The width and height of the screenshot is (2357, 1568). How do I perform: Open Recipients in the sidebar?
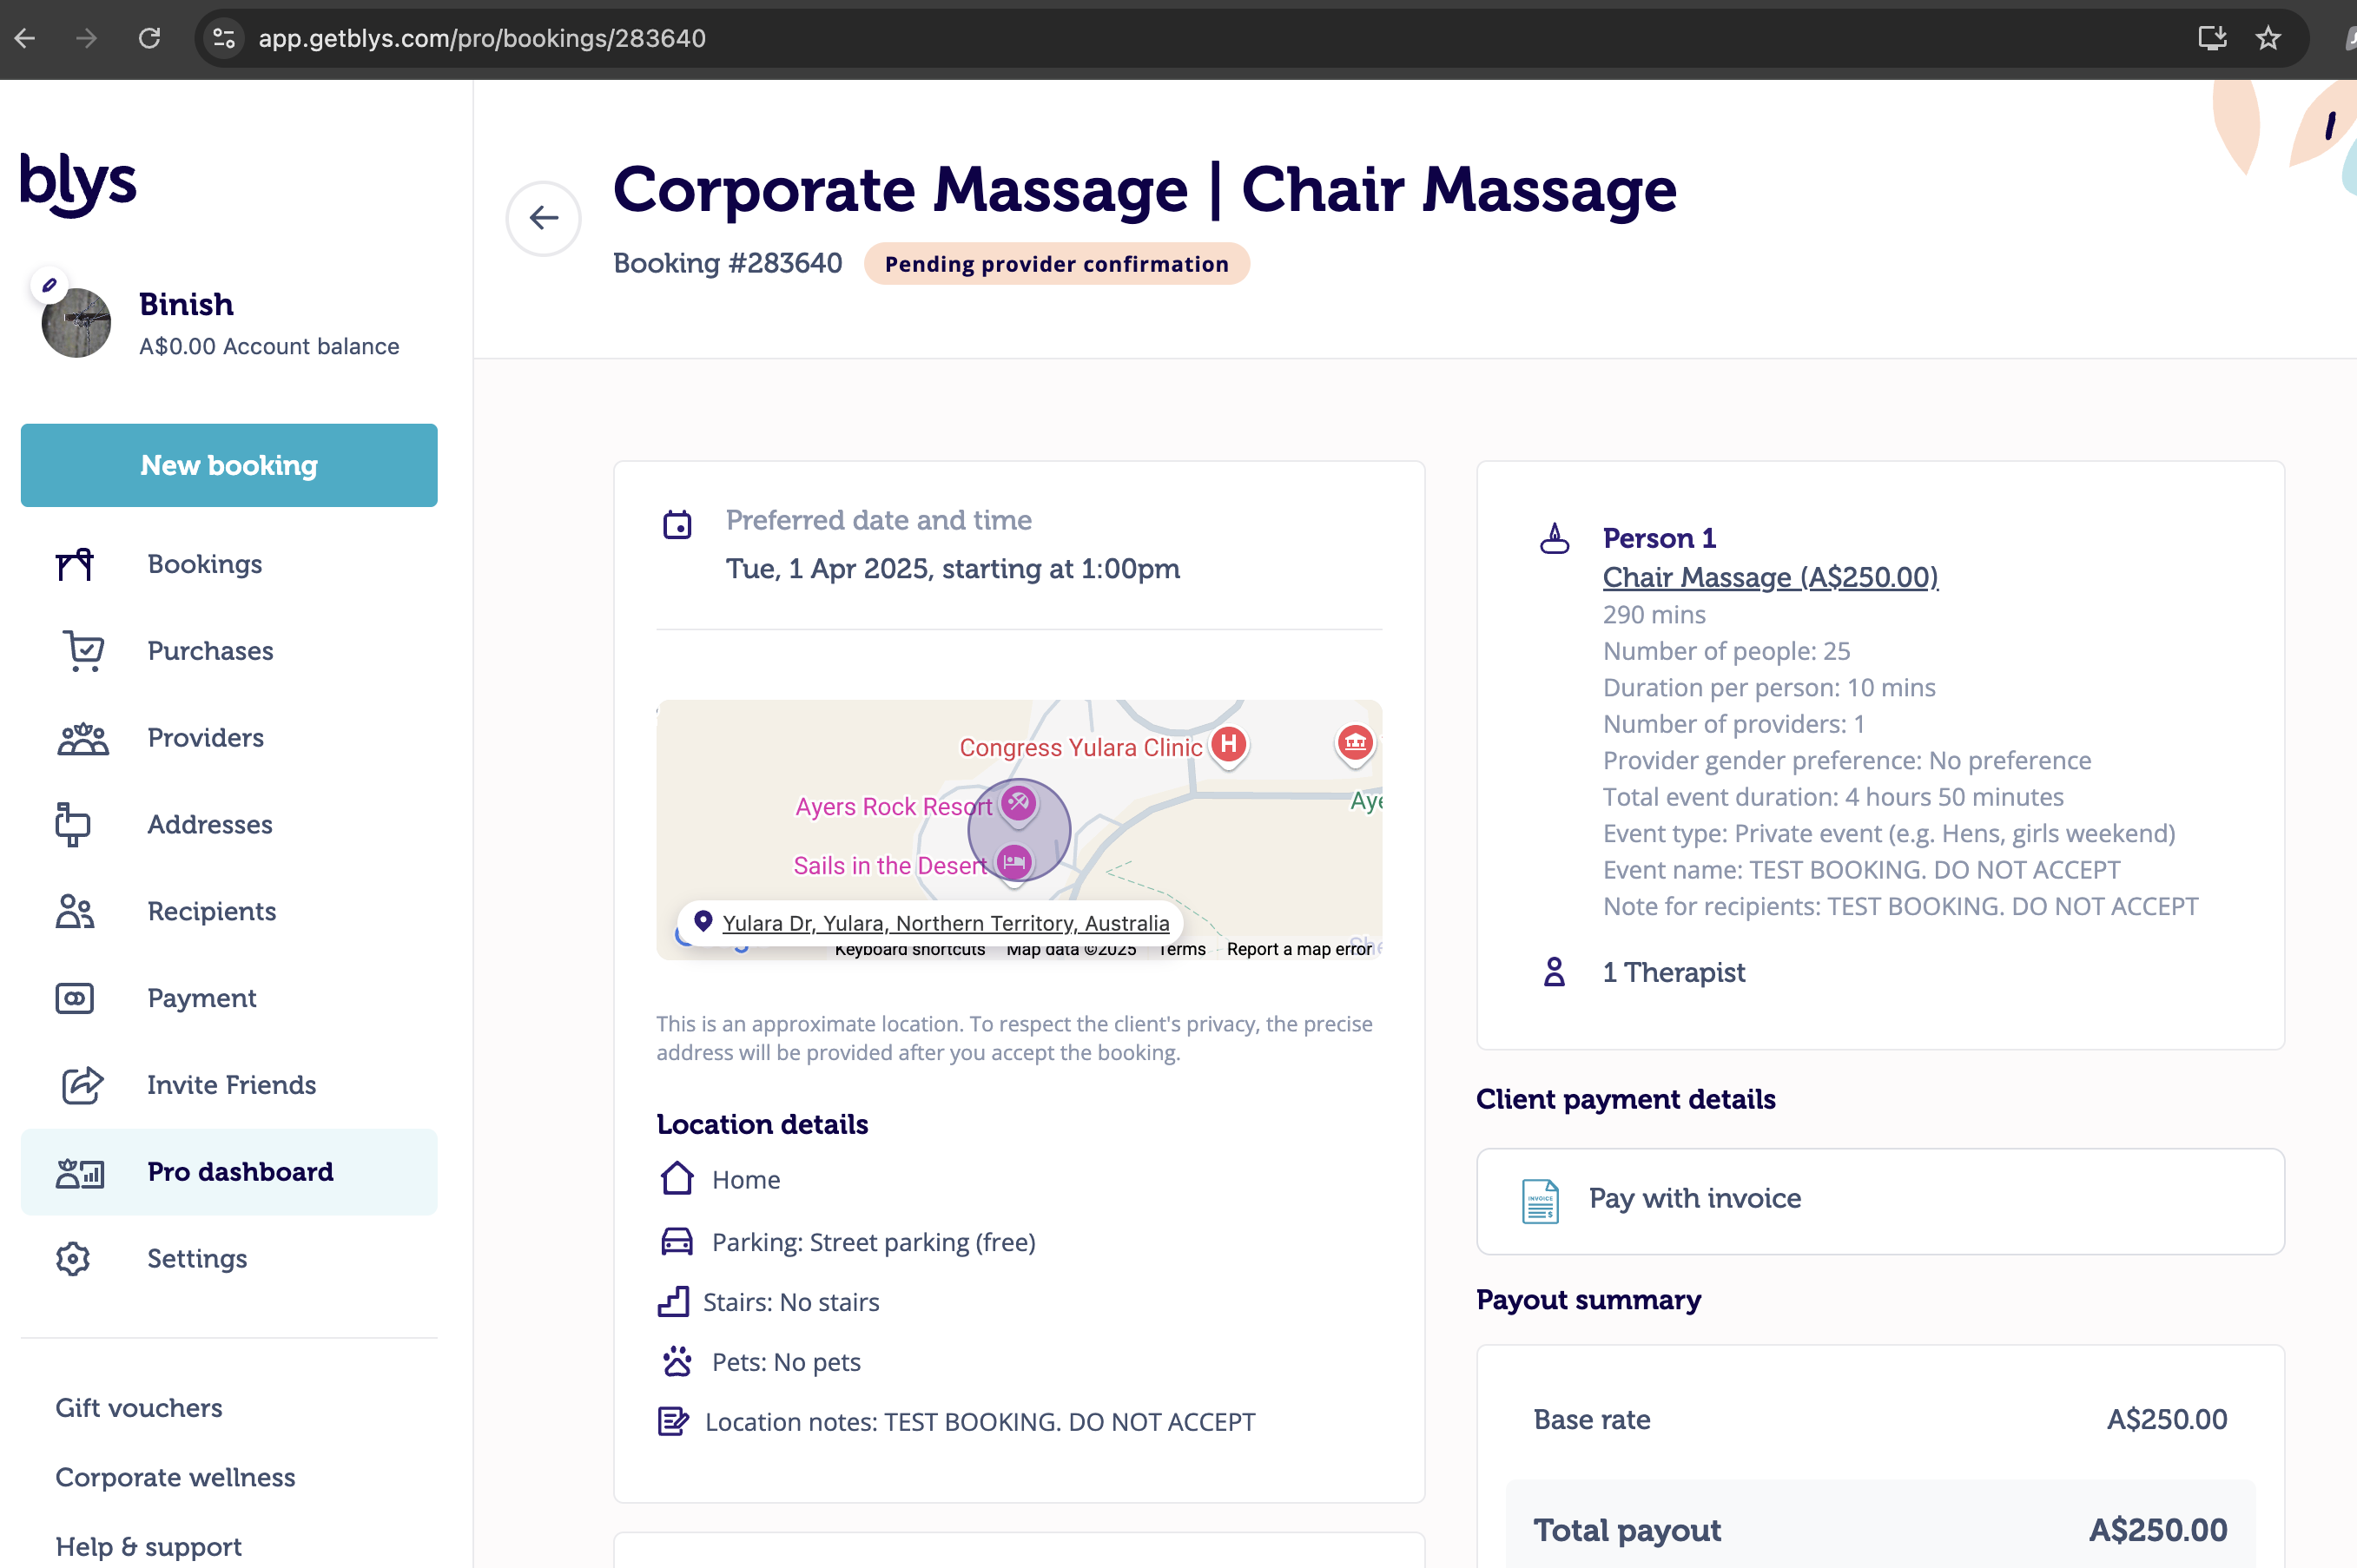coord(211,911)
